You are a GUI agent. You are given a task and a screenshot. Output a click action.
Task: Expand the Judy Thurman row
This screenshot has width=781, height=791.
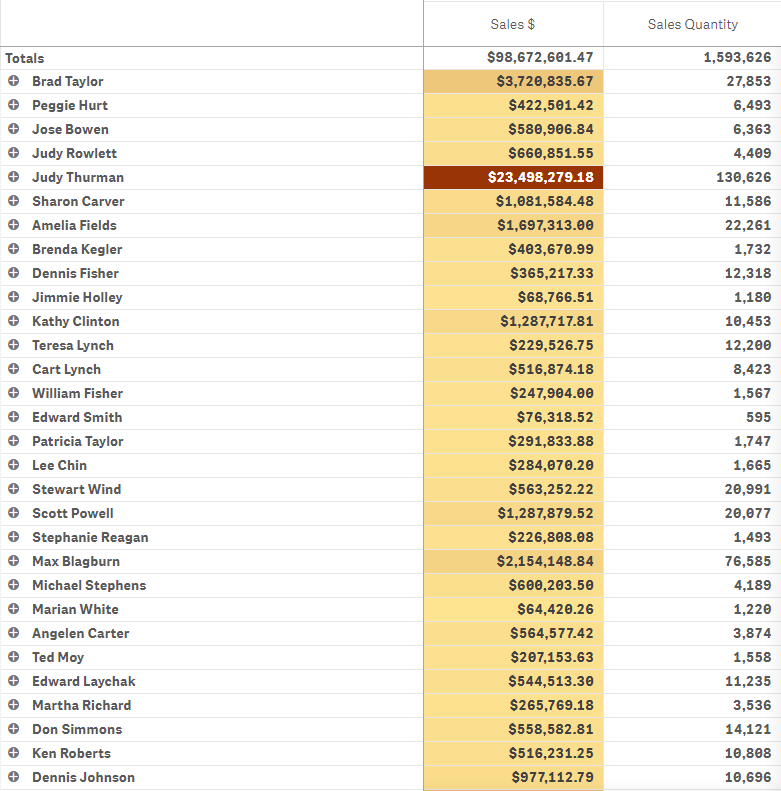coord(14,177)
